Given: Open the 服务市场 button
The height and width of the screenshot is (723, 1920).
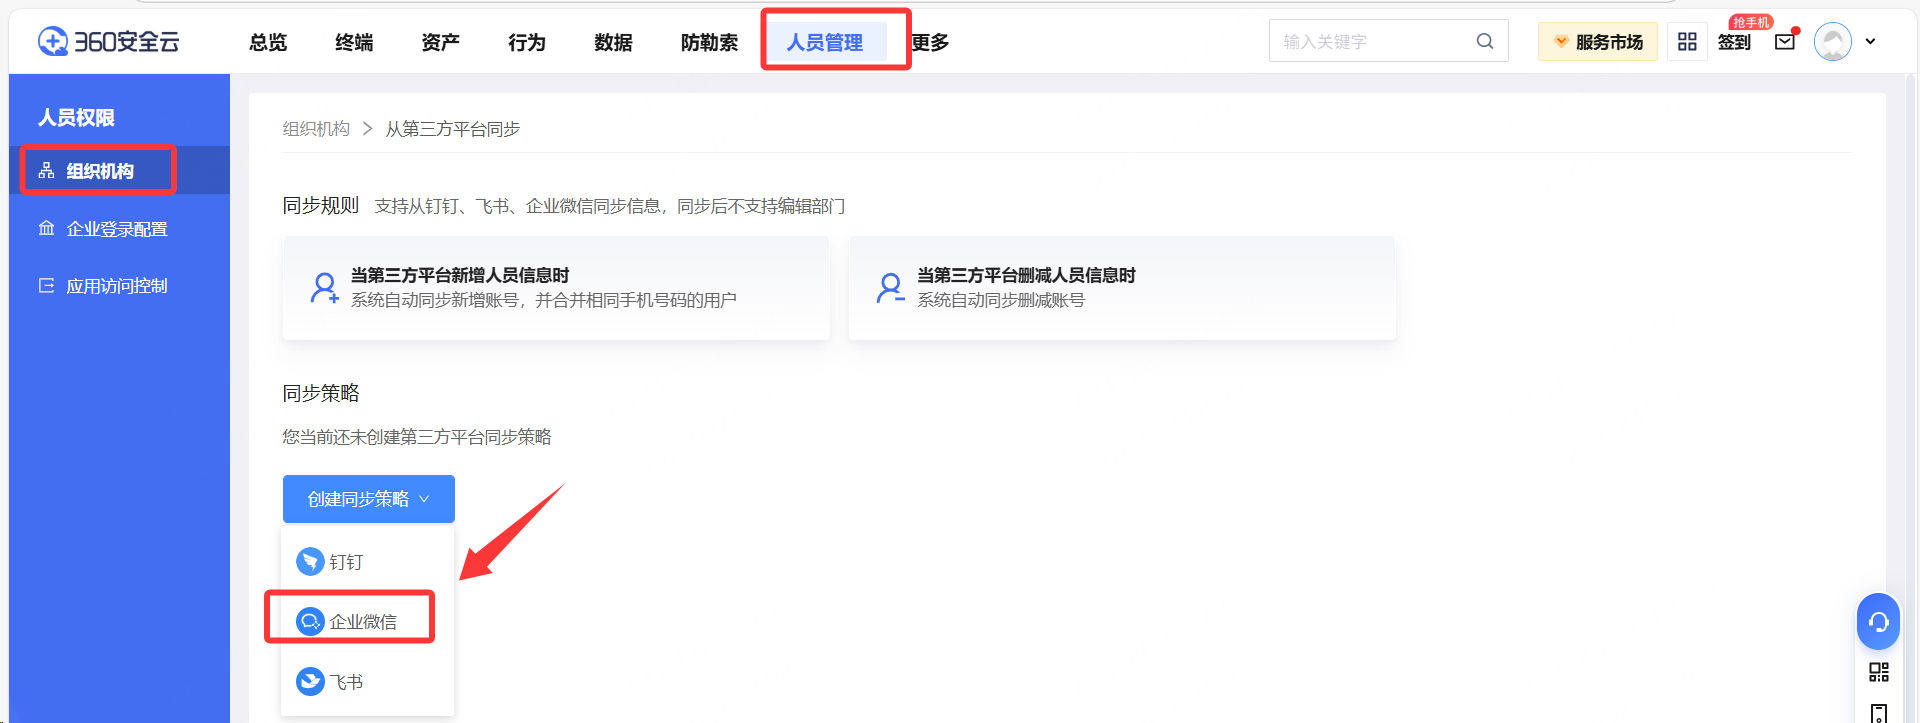Looking at the screenshot, I should click(1597, 42).
